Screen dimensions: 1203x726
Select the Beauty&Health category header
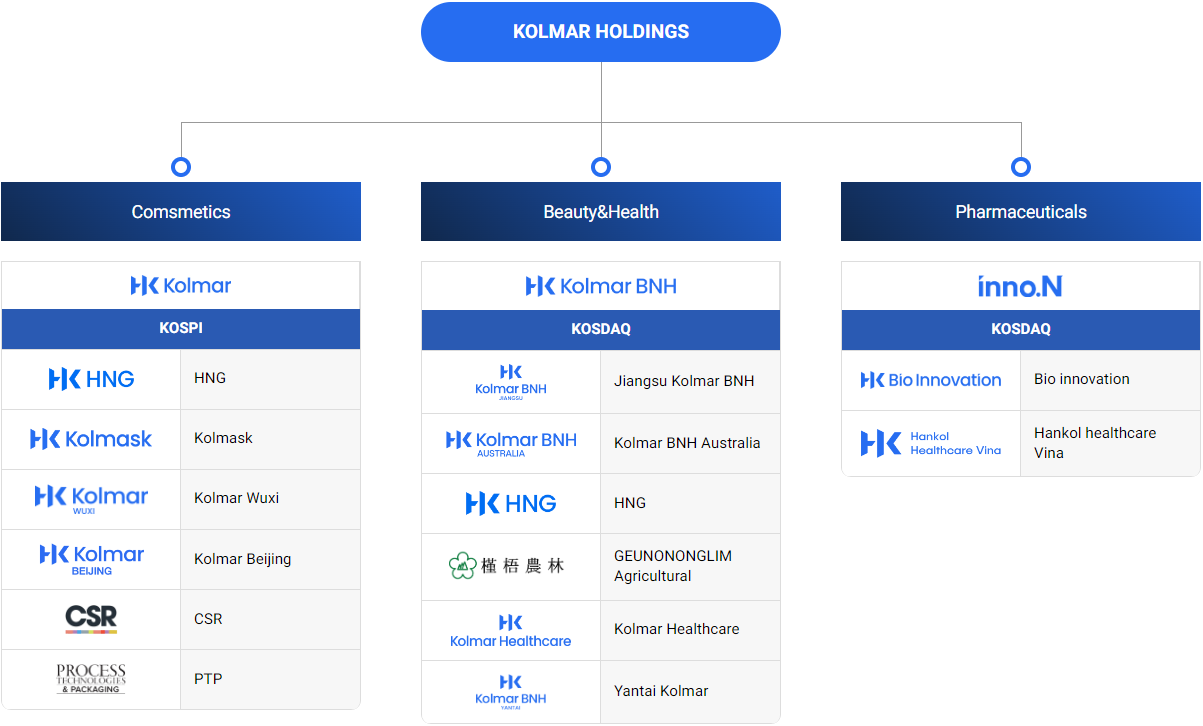pos(601,212)
